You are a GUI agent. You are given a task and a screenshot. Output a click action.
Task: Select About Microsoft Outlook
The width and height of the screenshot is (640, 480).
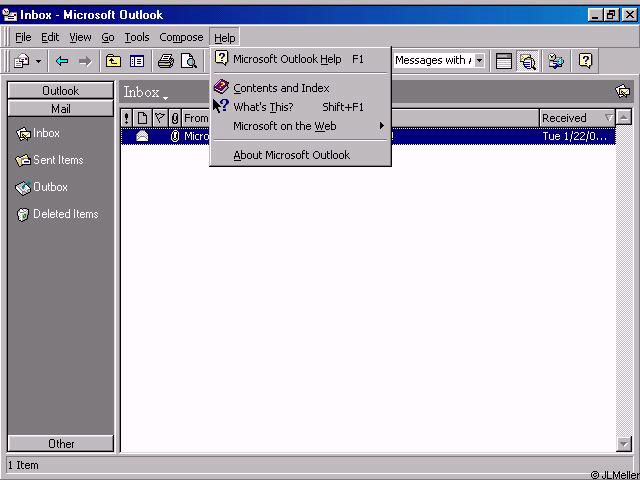tap(300, 155)
